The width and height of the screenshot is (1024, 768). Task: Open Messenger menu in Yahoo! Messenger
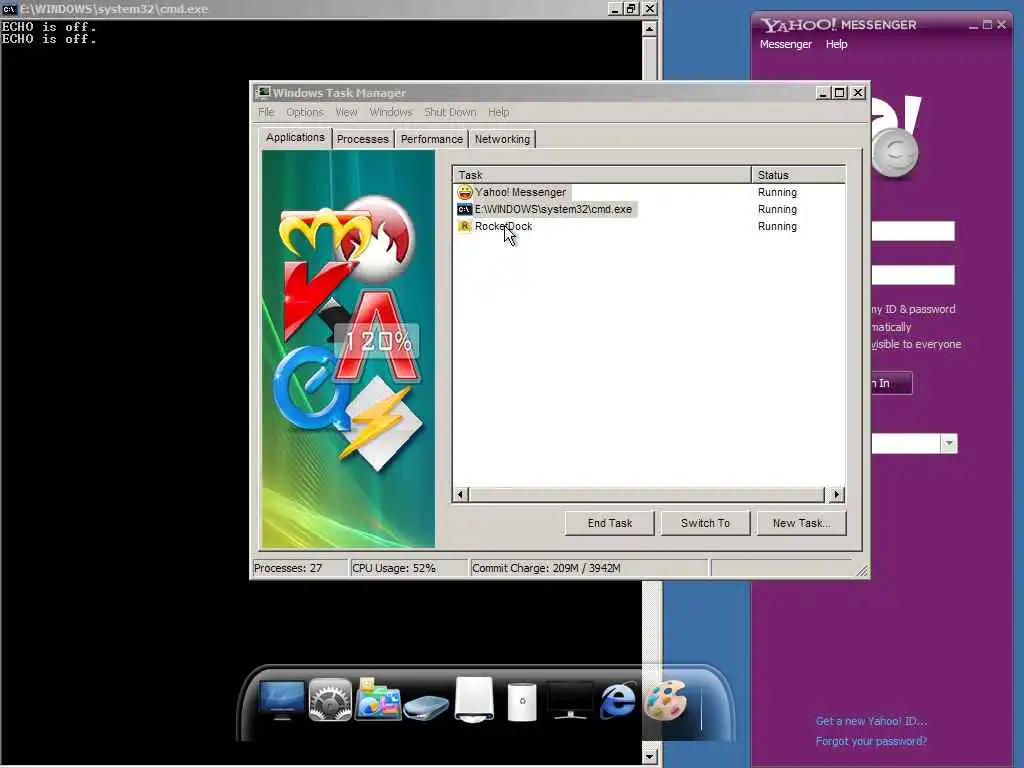click(x=786, y=44)
